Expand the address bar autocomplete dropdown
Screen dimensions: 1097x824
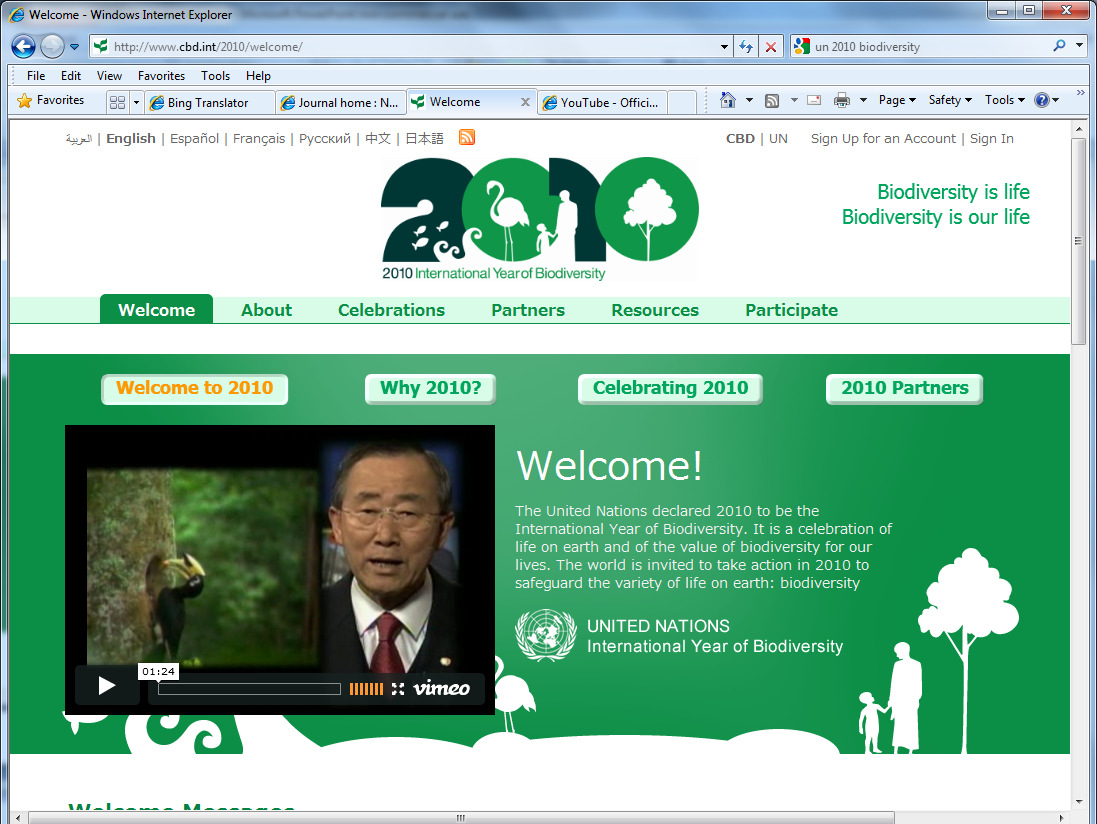(x=724, y=47)
